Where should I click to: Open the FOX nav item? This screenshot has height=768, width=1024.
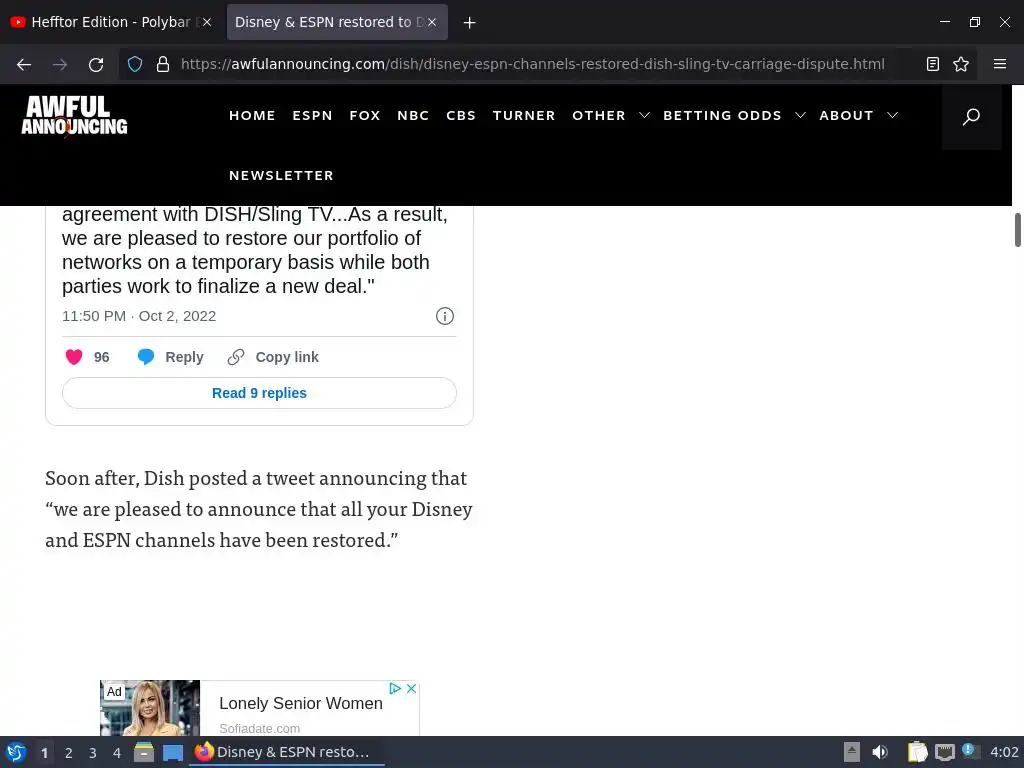364,116
